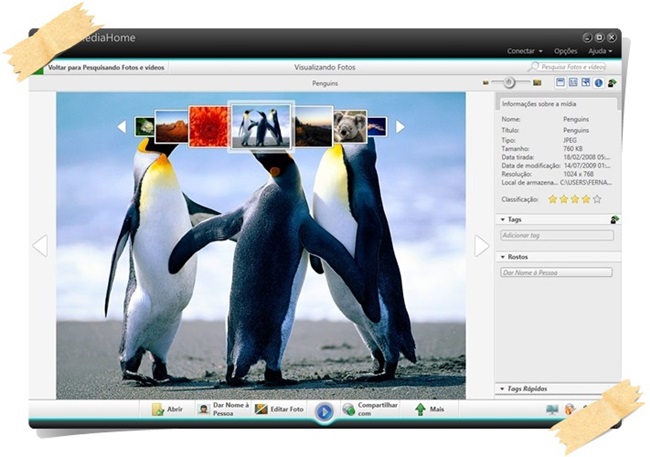This screenshot has width=650, height=457.
Task: Click the person tag icon in top toolbar
Action: pyautogui.click(x=612, y=83)
